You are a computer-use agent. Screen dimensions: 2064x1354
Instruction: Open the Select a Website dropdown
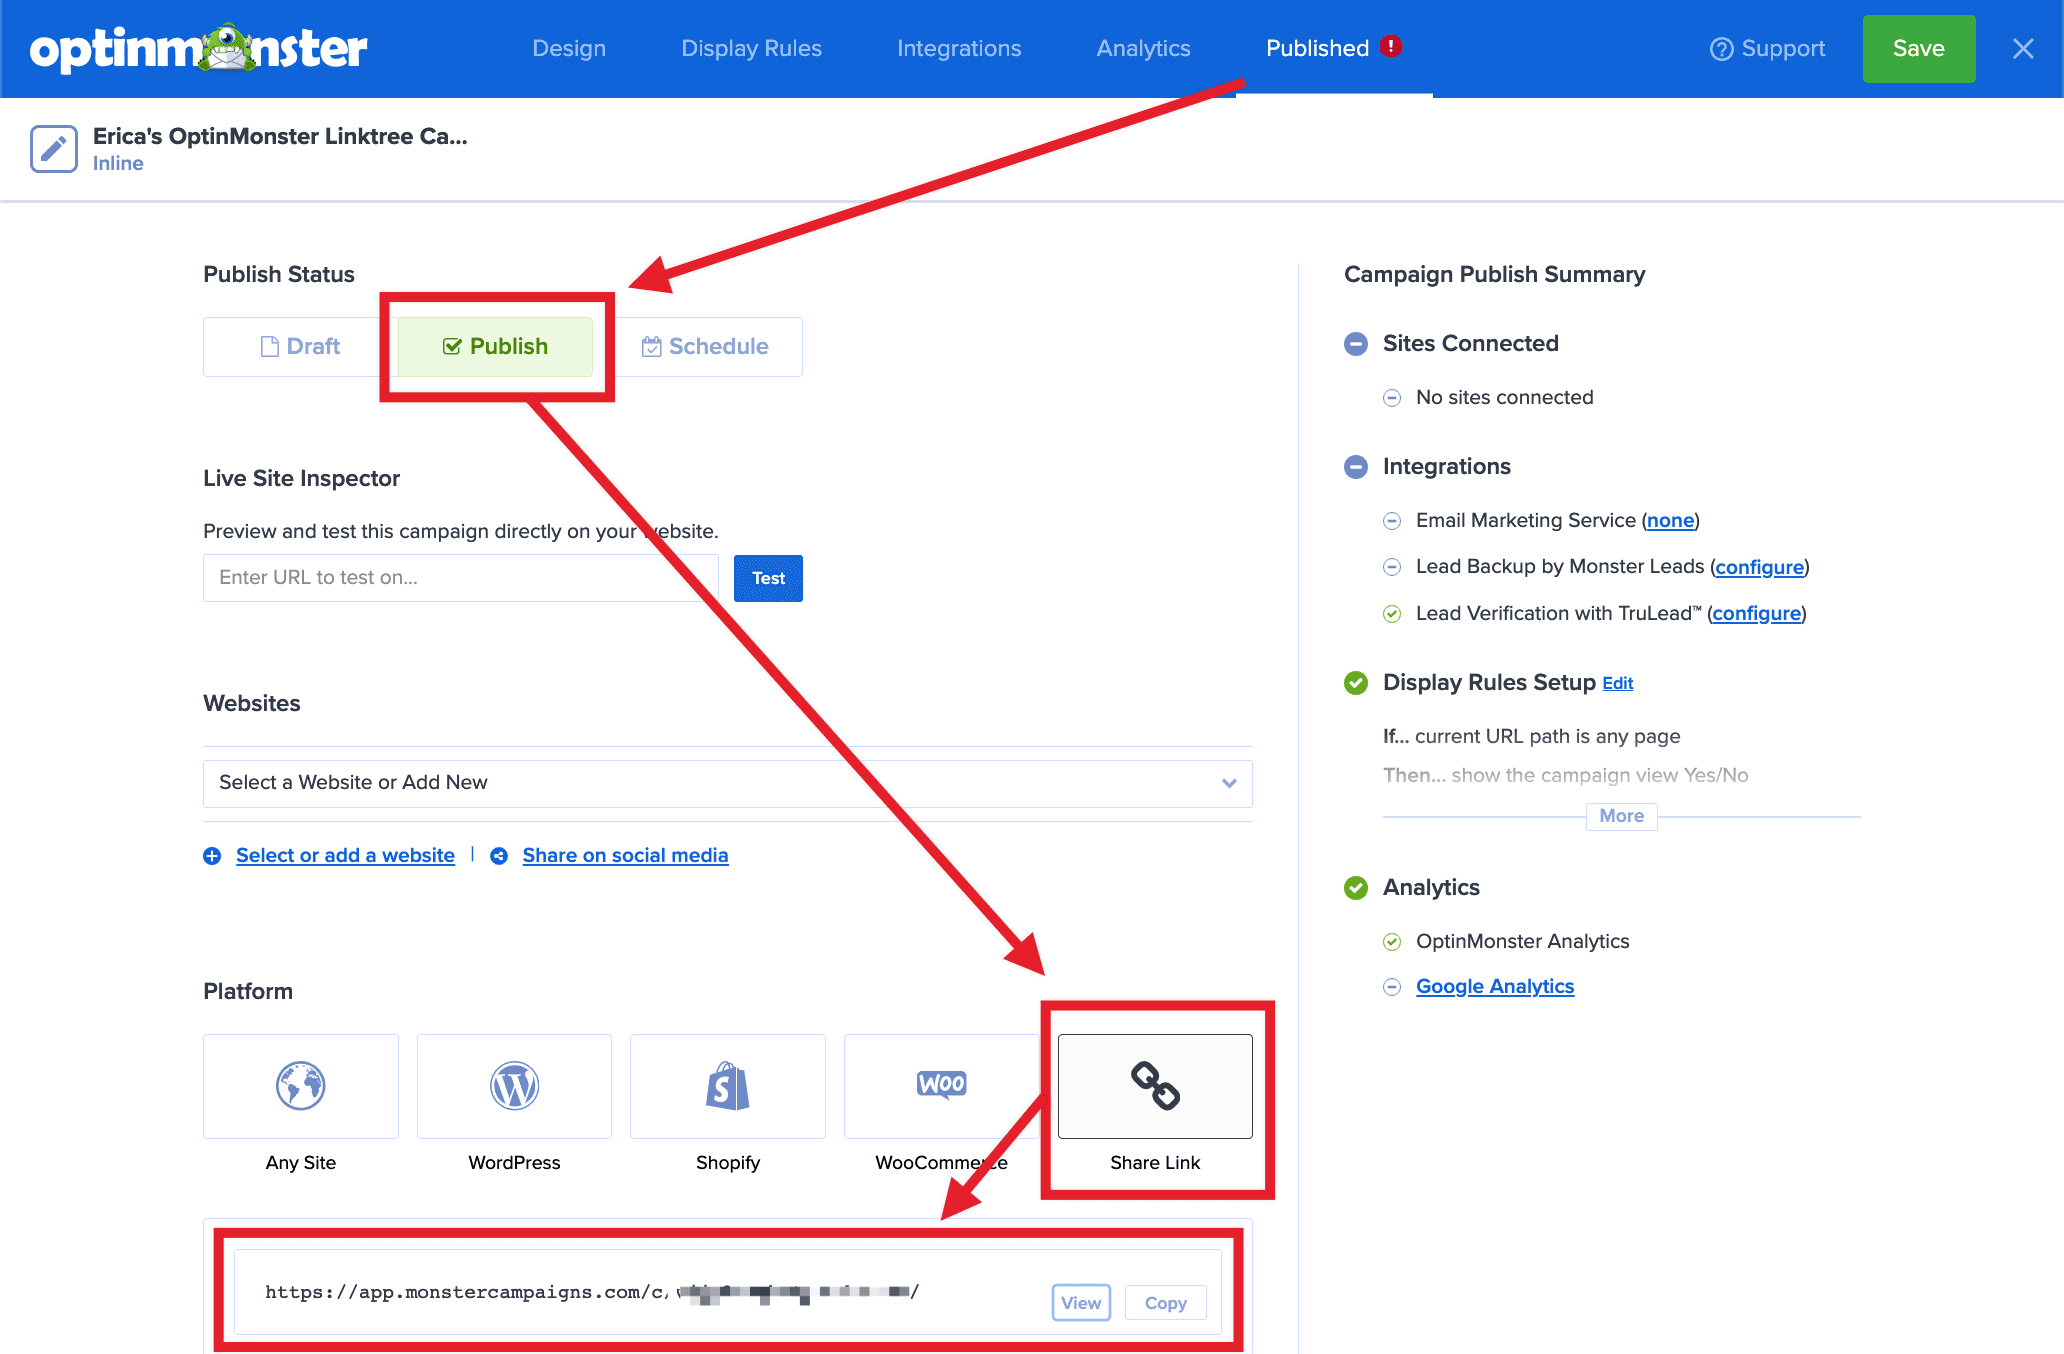[x=727, y=783]
